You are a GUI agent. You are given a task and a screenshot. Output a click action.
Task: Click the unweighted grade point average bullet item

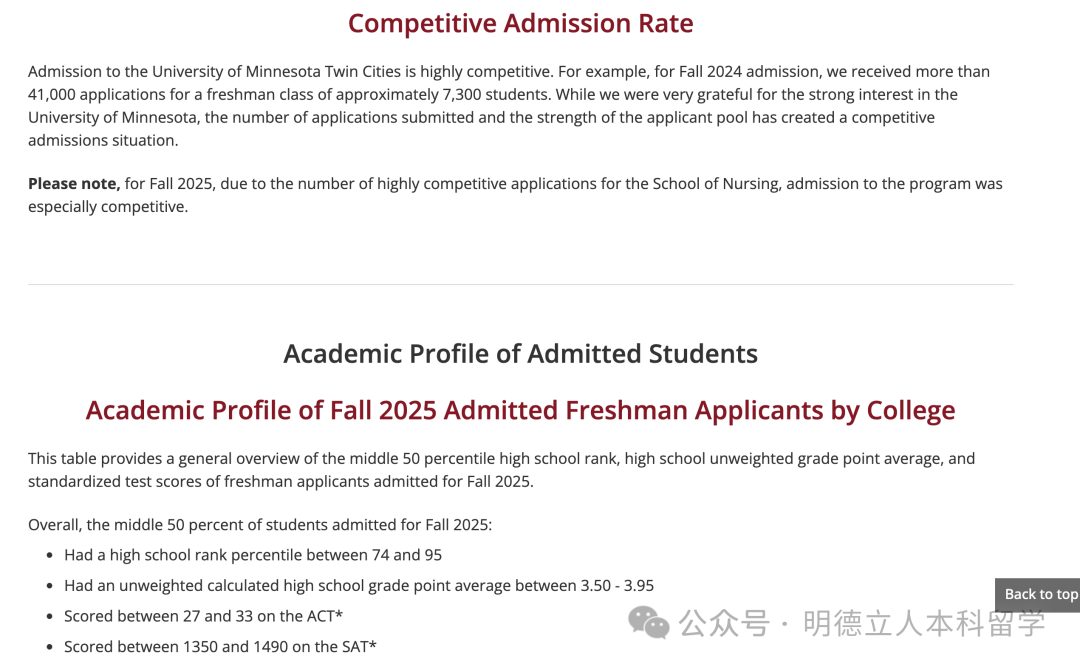click(359, 586)
